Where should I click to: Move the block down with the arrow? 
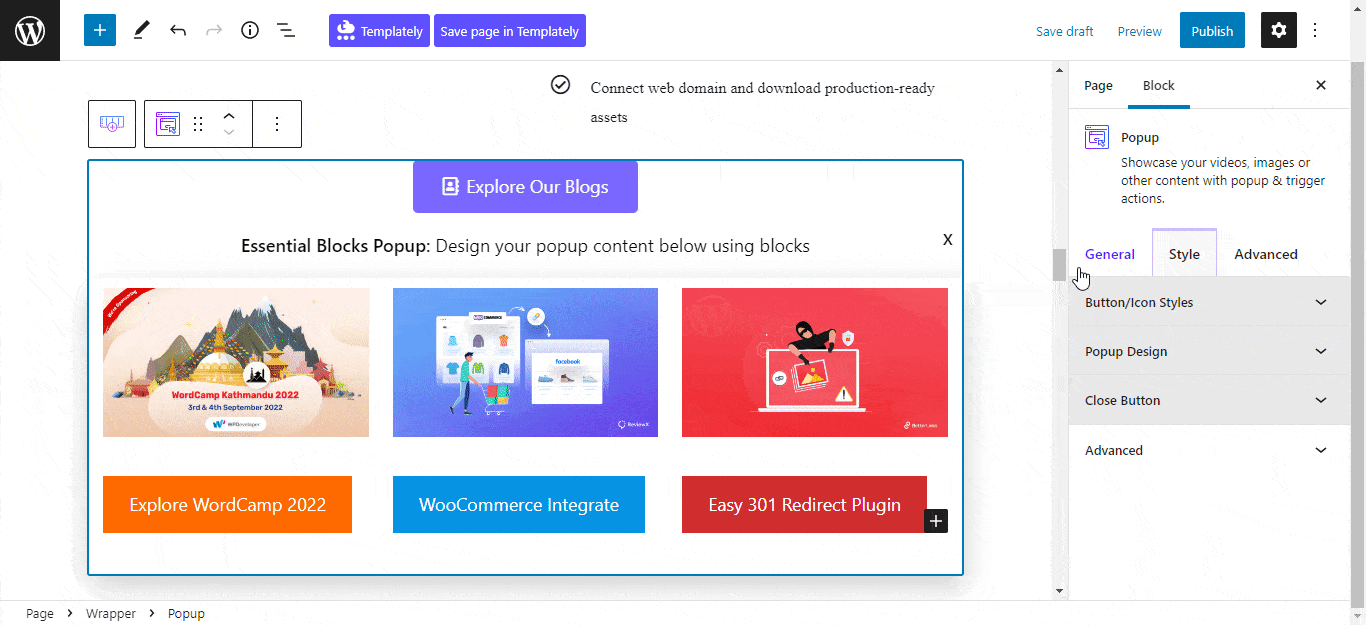coord(229,133)
